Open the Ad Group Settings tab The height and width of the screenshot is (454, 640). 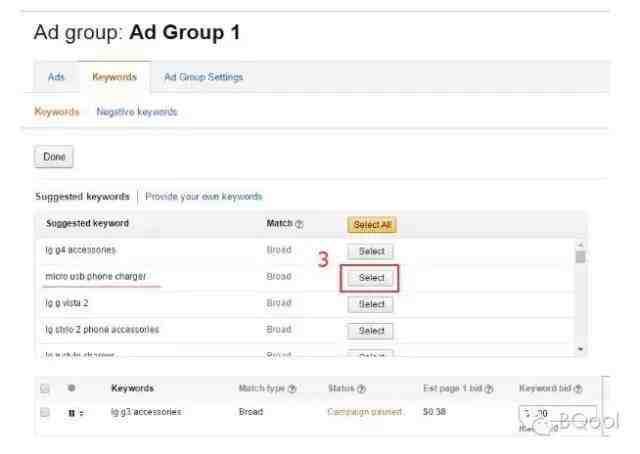203,77
